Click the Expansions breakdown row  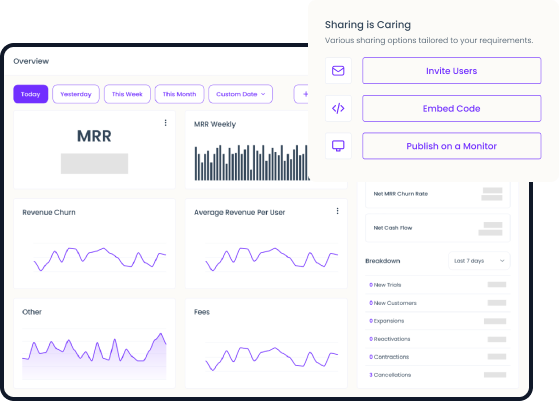[438, 321]
